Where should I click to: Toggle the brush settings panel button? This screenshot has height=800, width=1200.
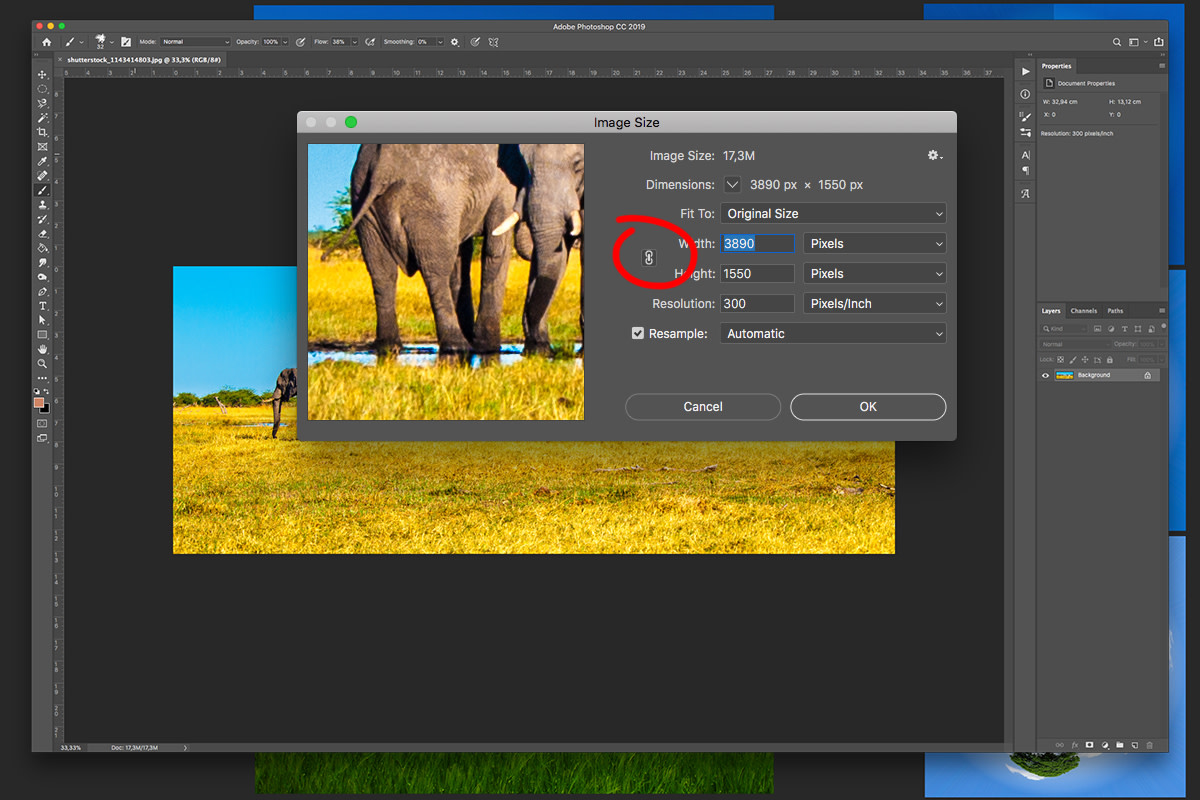pos(126,42)
